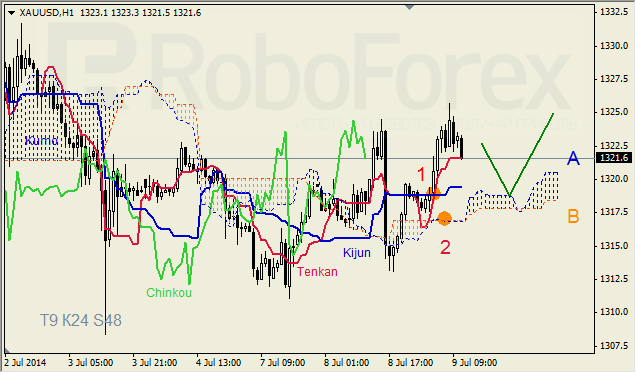This screenshot has width=636, height=373.
Task: Click the 1312.5 price scale value
Action: (614, 279)
